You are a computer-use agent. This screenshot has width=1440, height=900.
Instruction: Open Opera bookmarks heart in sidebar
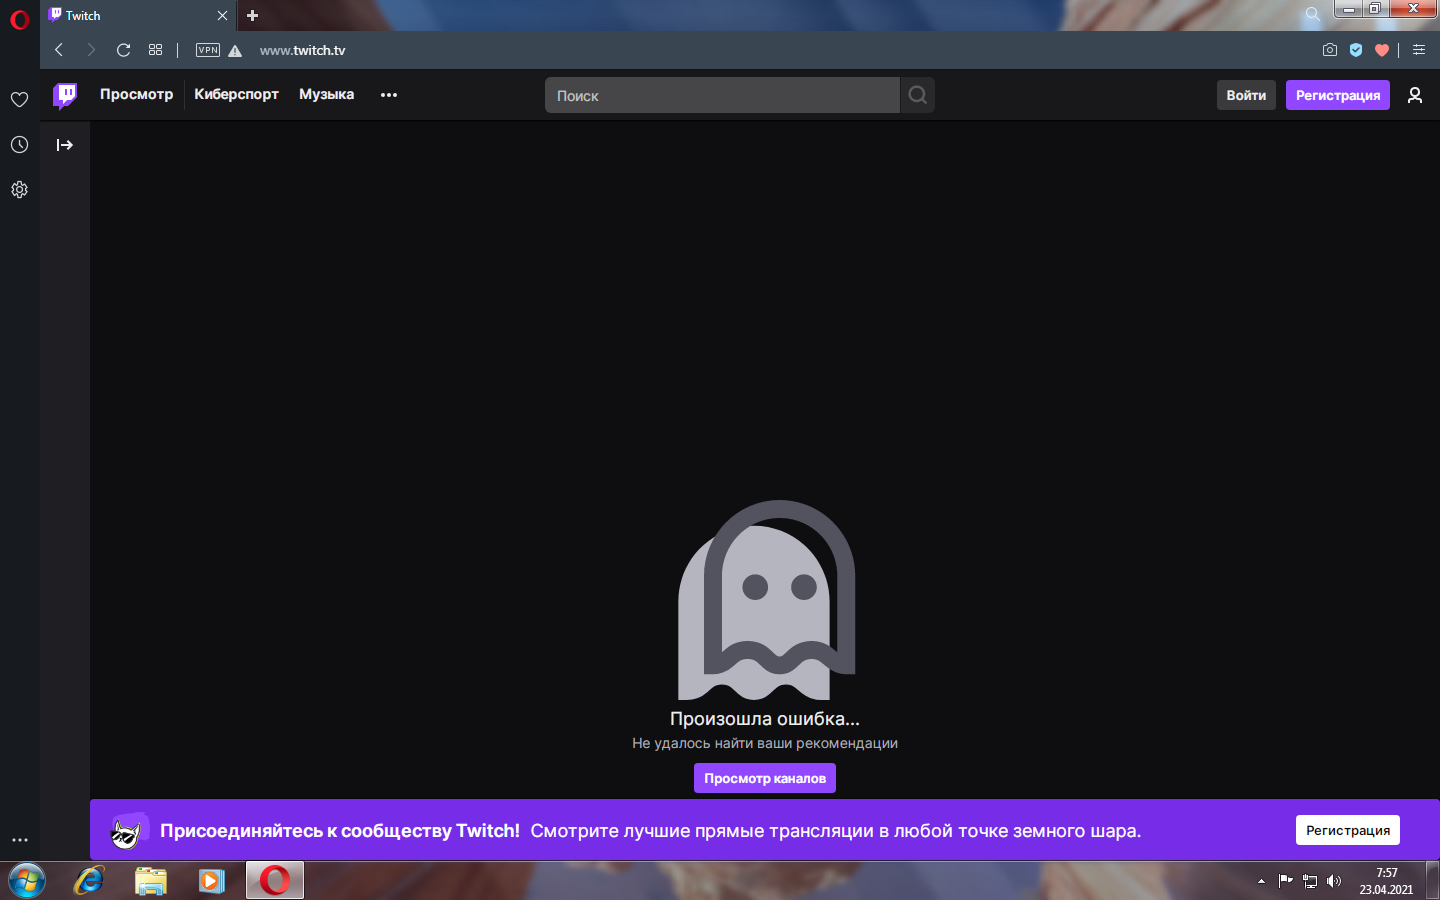pos(19,99)
